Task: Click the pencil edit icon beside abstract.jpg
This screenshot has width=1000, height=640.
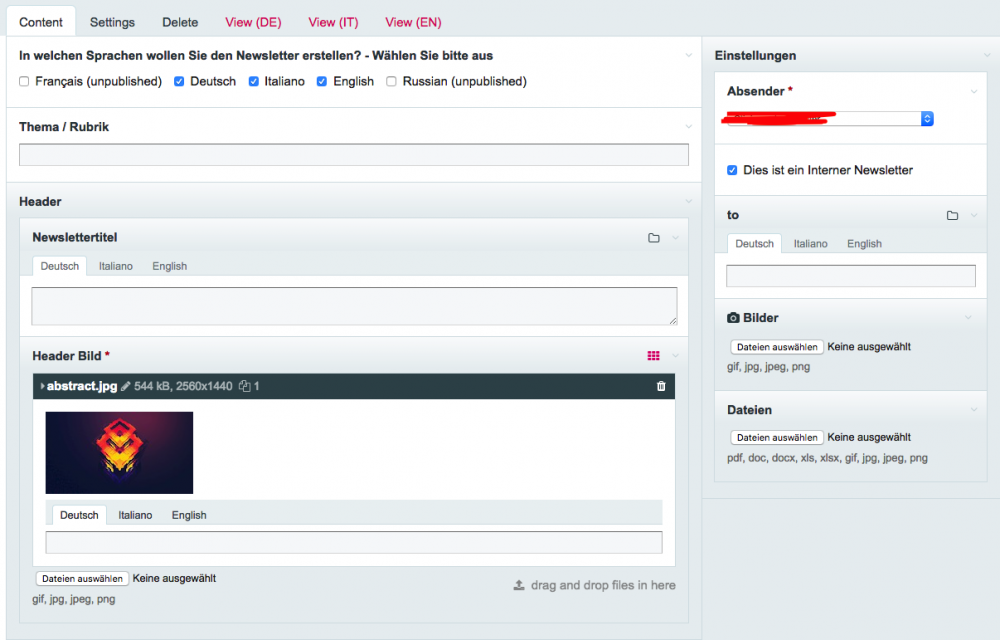Action: 126,386
